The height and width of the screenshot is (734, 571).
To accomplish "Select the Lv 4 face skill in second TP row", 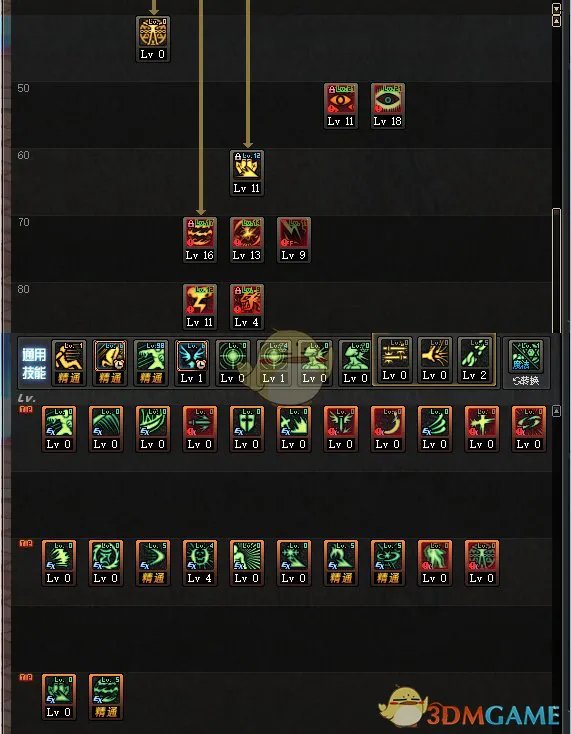I will click(x=200, y=563).
